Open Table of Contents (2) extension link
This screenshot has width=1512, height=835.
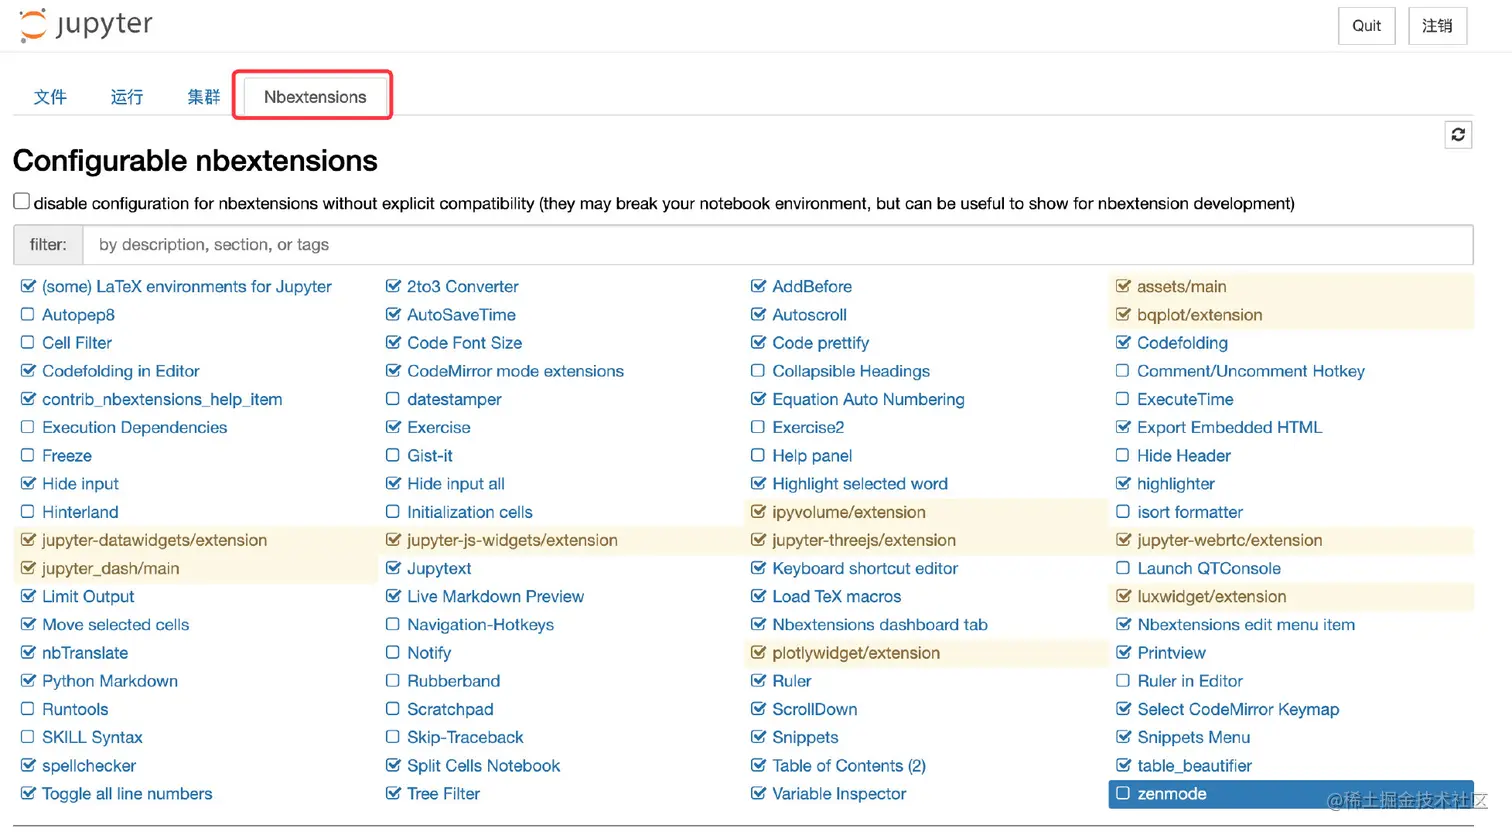[x=849, y=765]
